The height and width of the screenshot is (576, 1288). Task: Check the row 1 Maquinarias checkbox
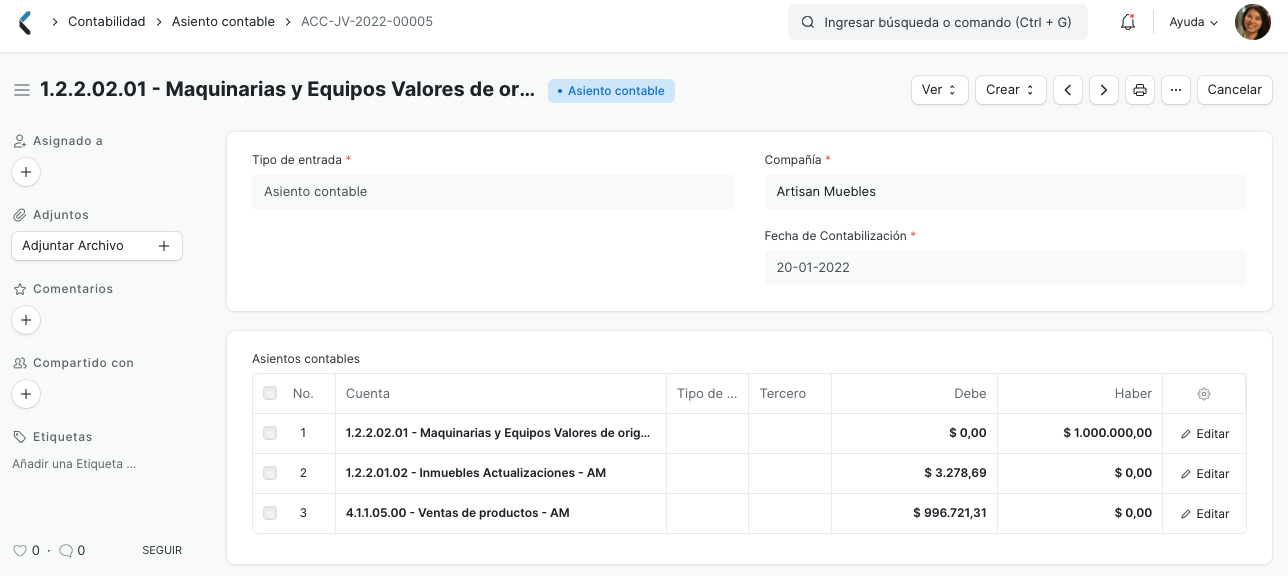pyautogui.click(x=270, y=433)
